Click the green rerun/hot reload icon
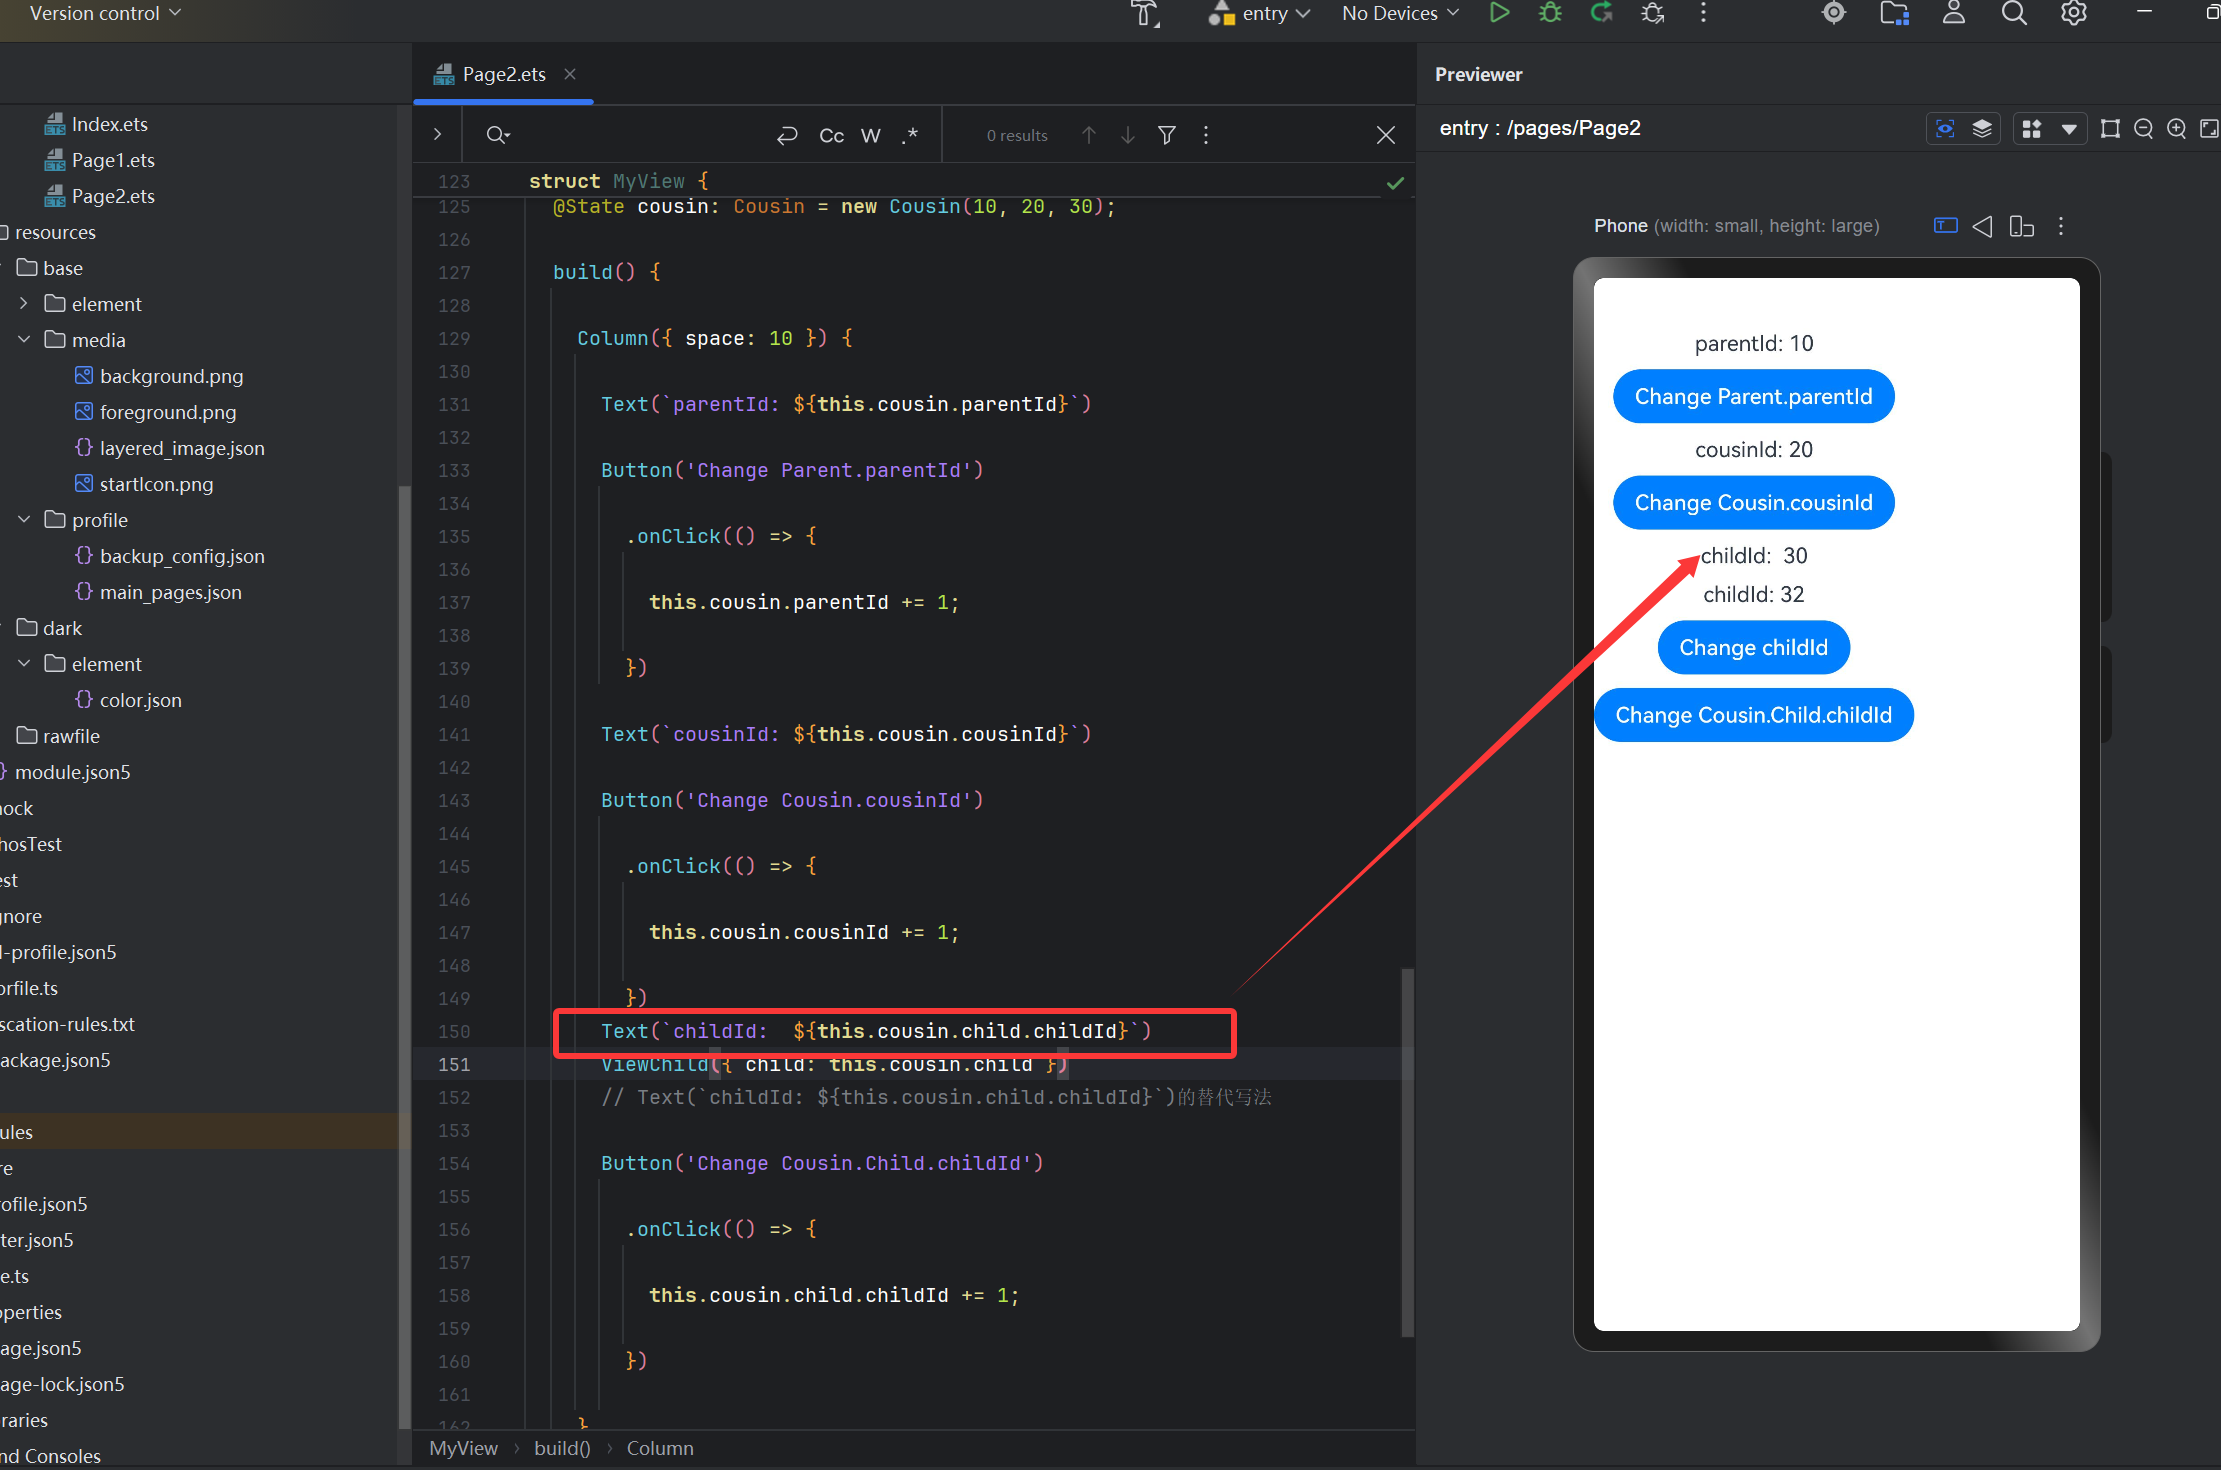Viewport: 2221px width, 1470px height. click(x=1602, y=13)
